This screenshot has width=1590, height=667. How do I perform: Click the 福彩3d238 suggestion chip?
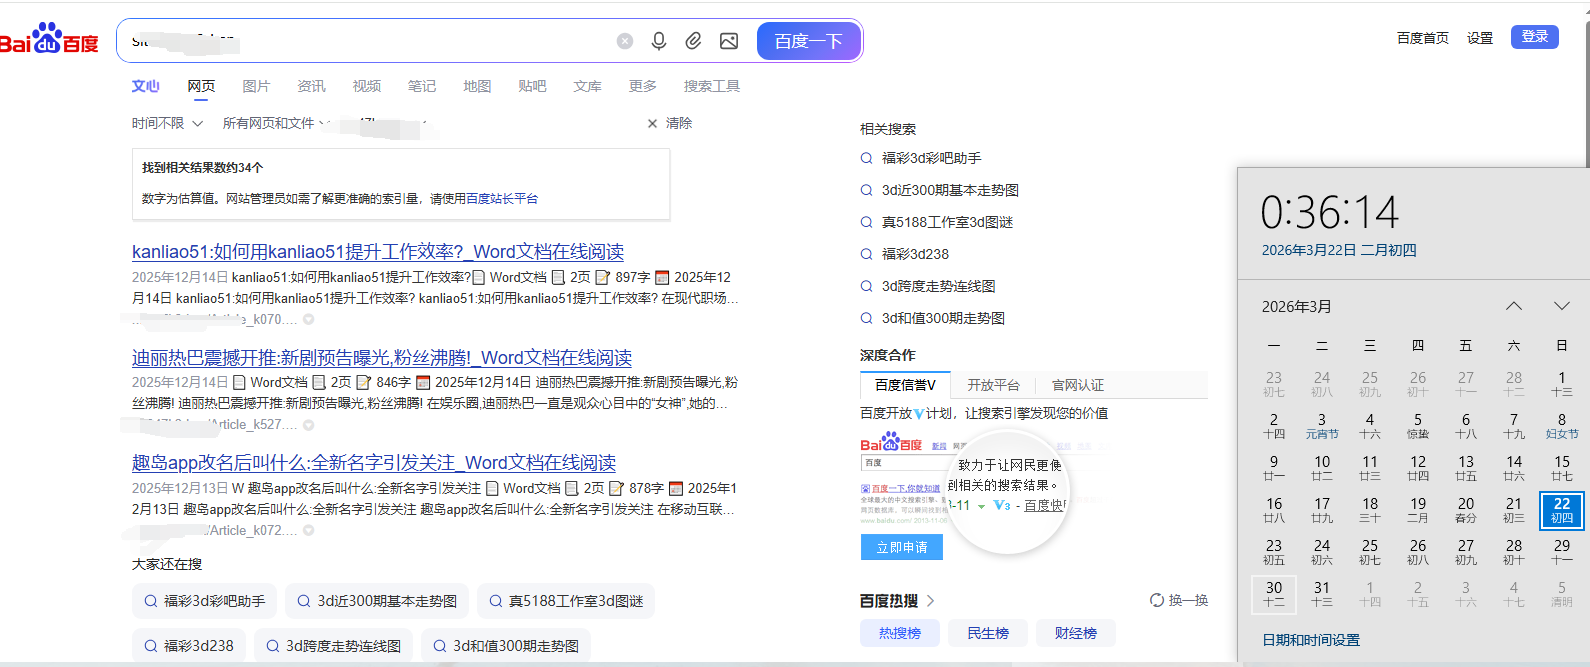point(189,646)
